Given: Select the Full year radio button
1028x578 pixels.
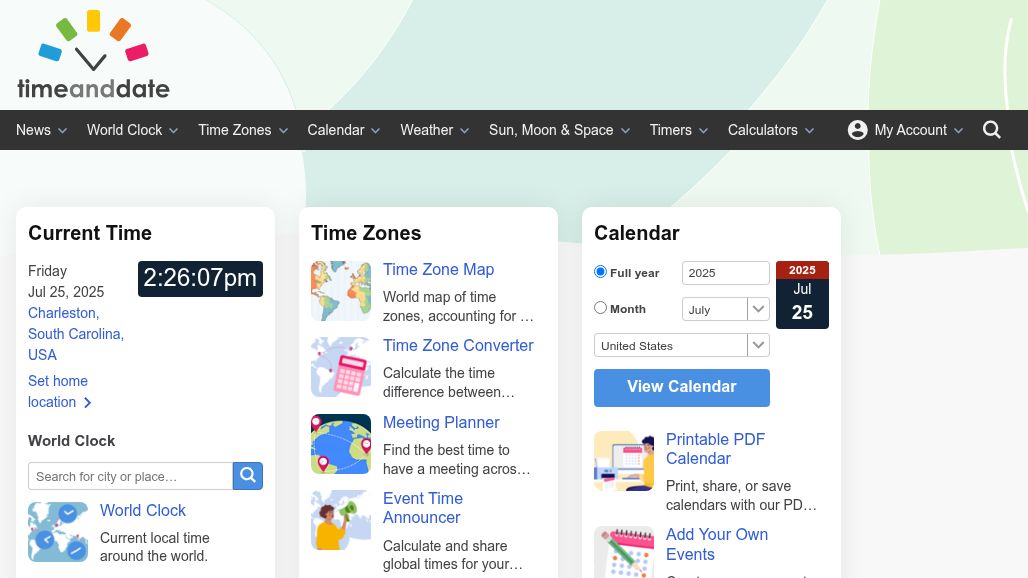Looking at the screenshot, I should [x=600, y=271].
